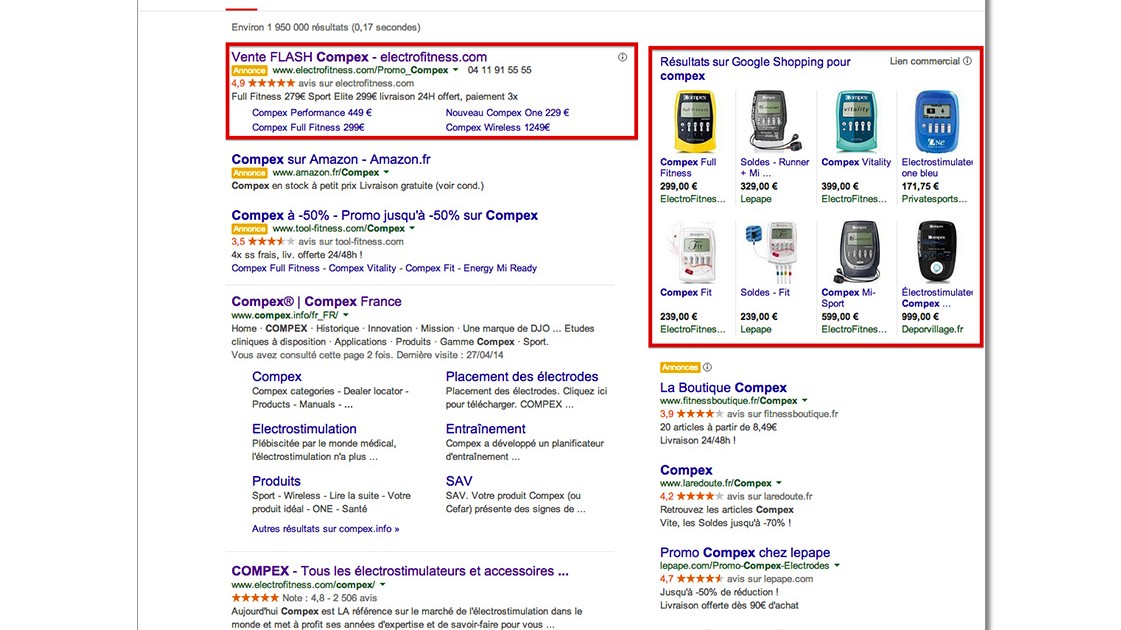Open black 999,00 € electrostimulator image

936,252
